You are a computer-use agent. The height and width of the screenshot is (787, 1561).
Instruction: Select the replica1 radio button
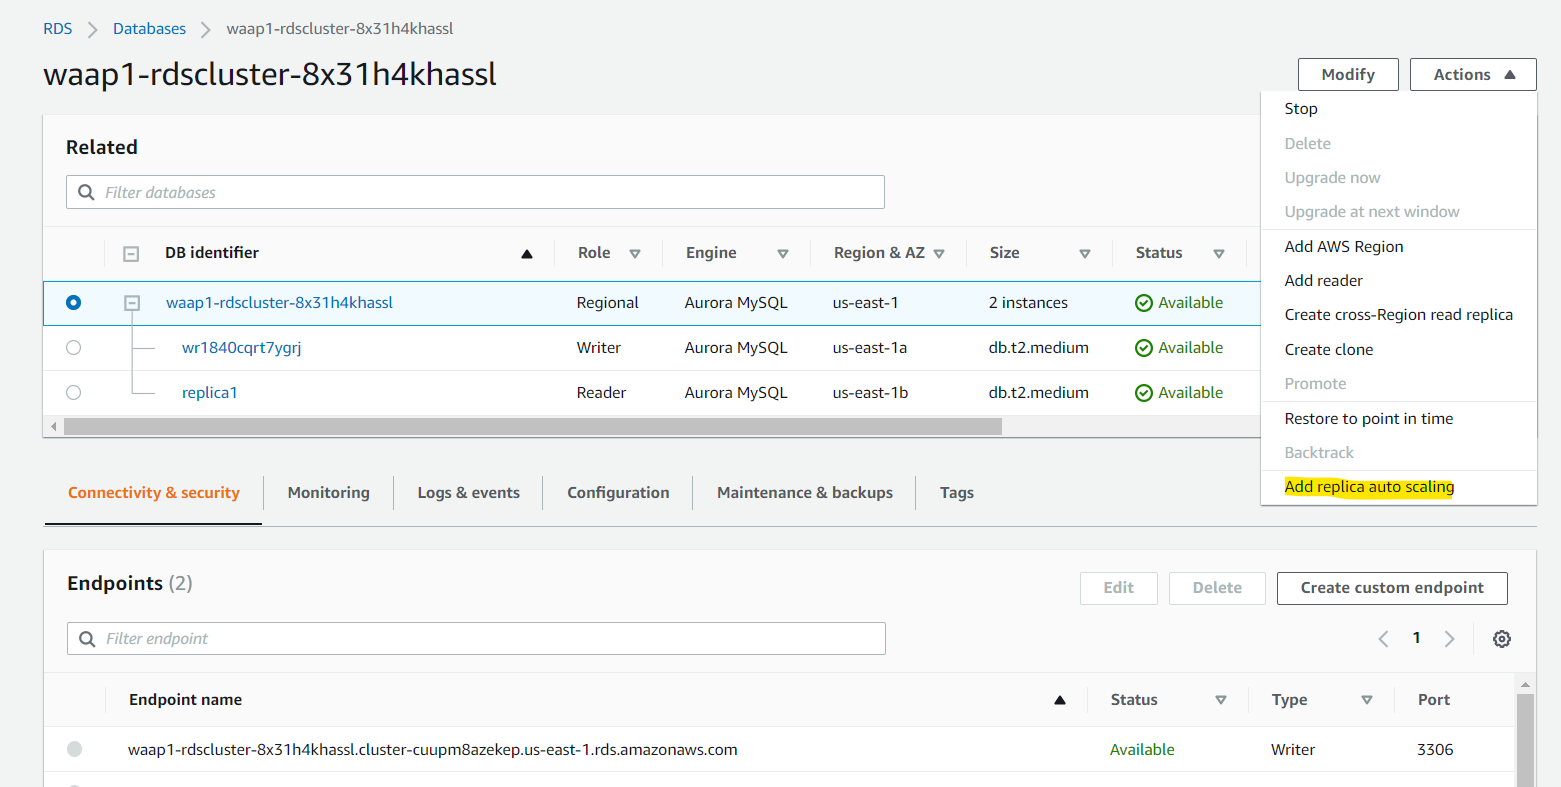tap(73, 393)
